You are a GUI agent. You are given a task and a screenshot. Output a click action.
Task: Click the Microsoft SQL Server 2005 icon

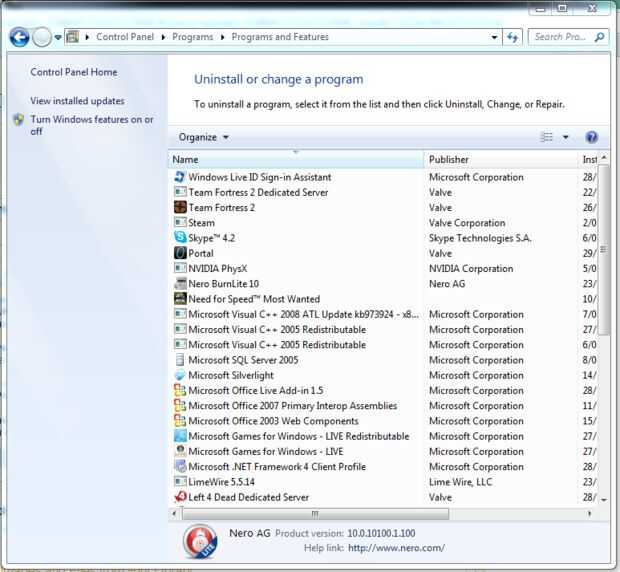[x=180, y=360]
